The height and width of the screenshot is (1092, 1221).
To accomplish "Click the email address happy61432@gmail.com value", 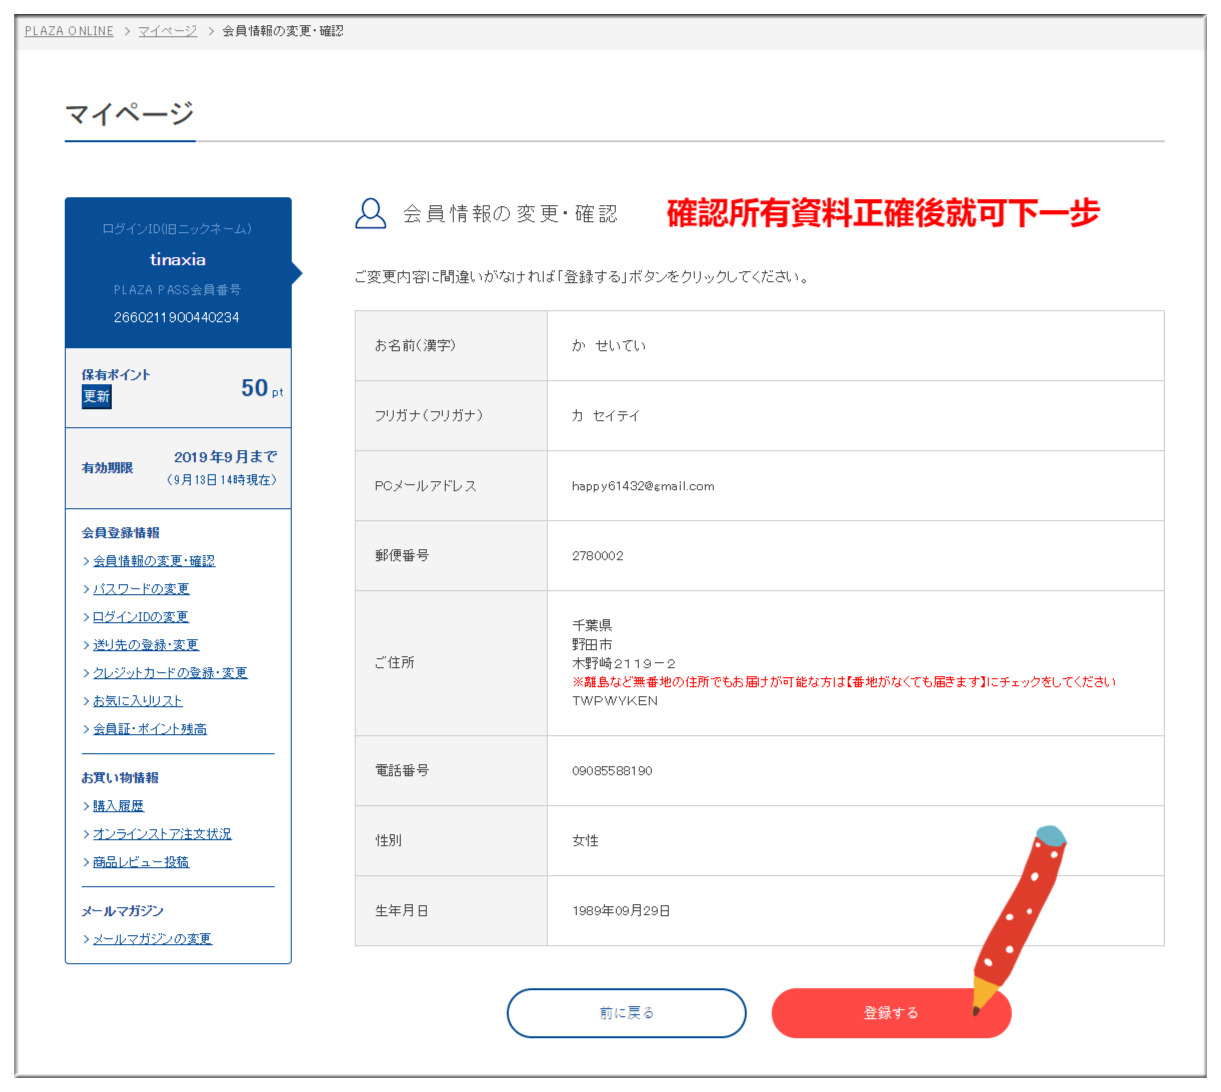I will [x=642, y=486].
